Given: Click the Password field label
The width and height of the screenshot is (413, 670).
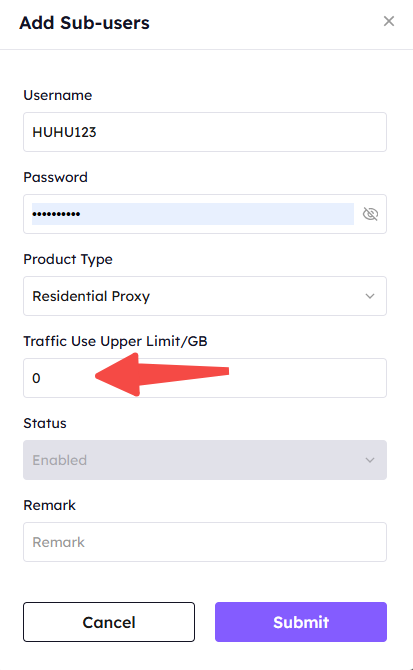Looking at the screenshot, I should (x=56, y=177).
